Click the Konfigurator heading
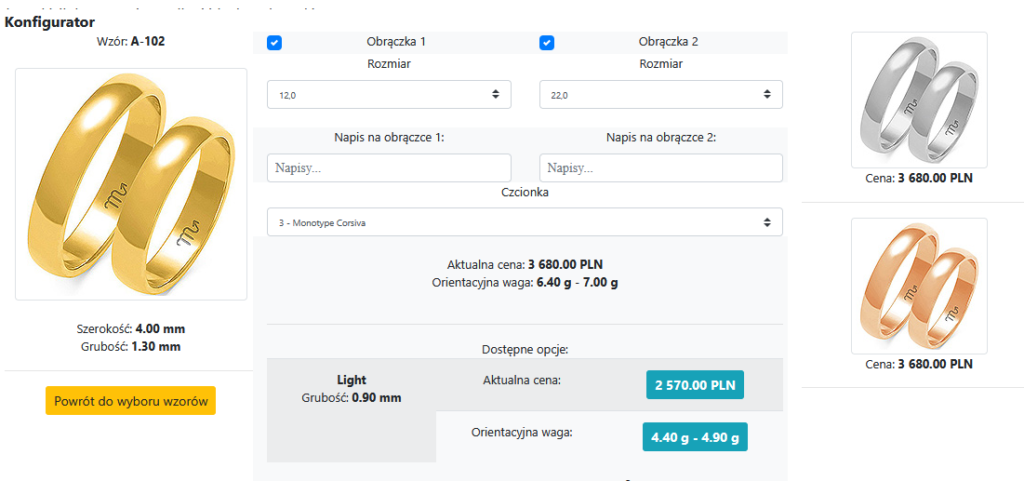 pyautogui.click(x=50, y=22)
